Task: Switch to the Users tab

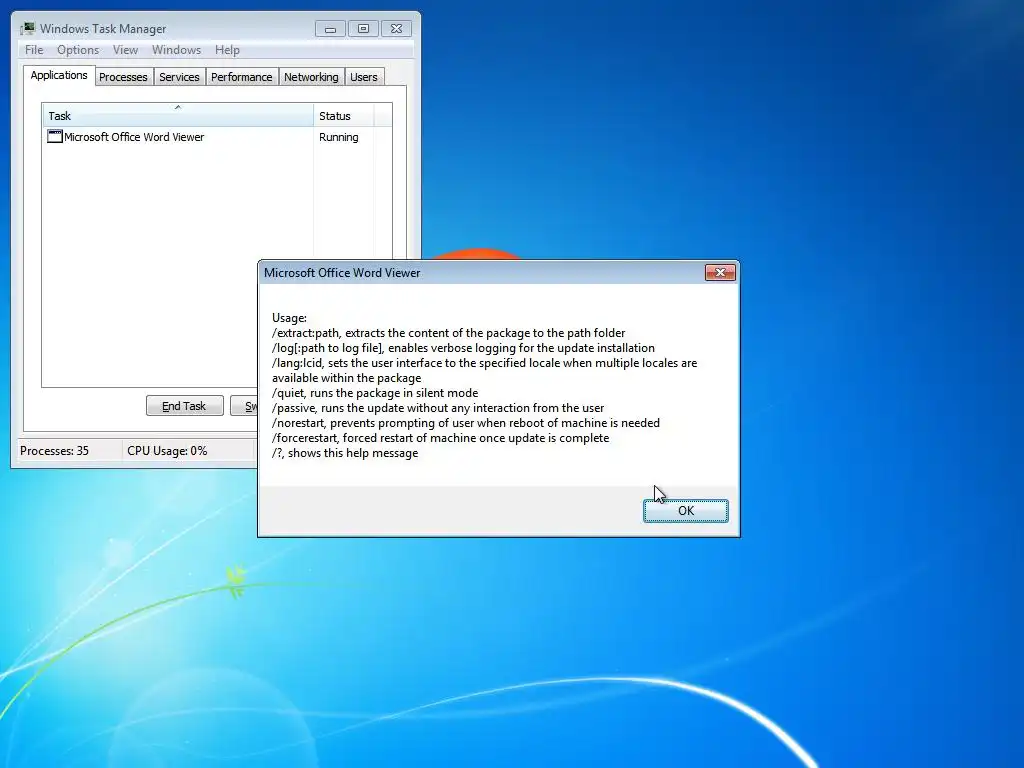Action: coord(364,77)
